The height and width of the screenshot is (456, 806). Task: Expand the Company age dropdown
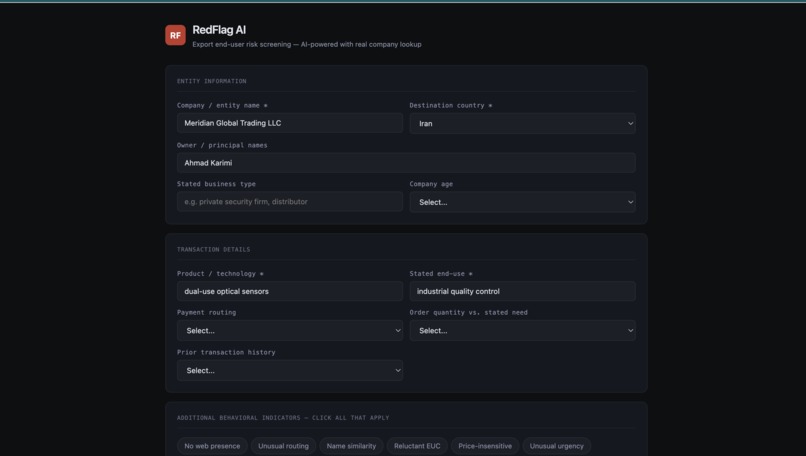click(522, 202)
